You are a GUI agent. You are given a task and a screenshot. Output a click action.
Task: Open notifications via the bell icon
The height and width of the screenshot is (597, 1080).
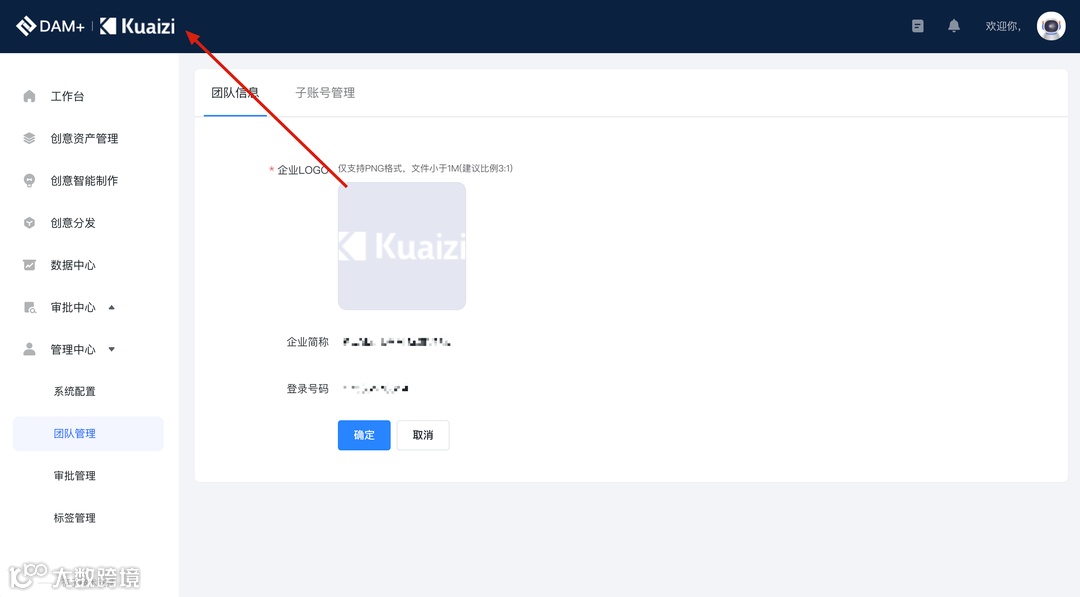pos(953,26)
